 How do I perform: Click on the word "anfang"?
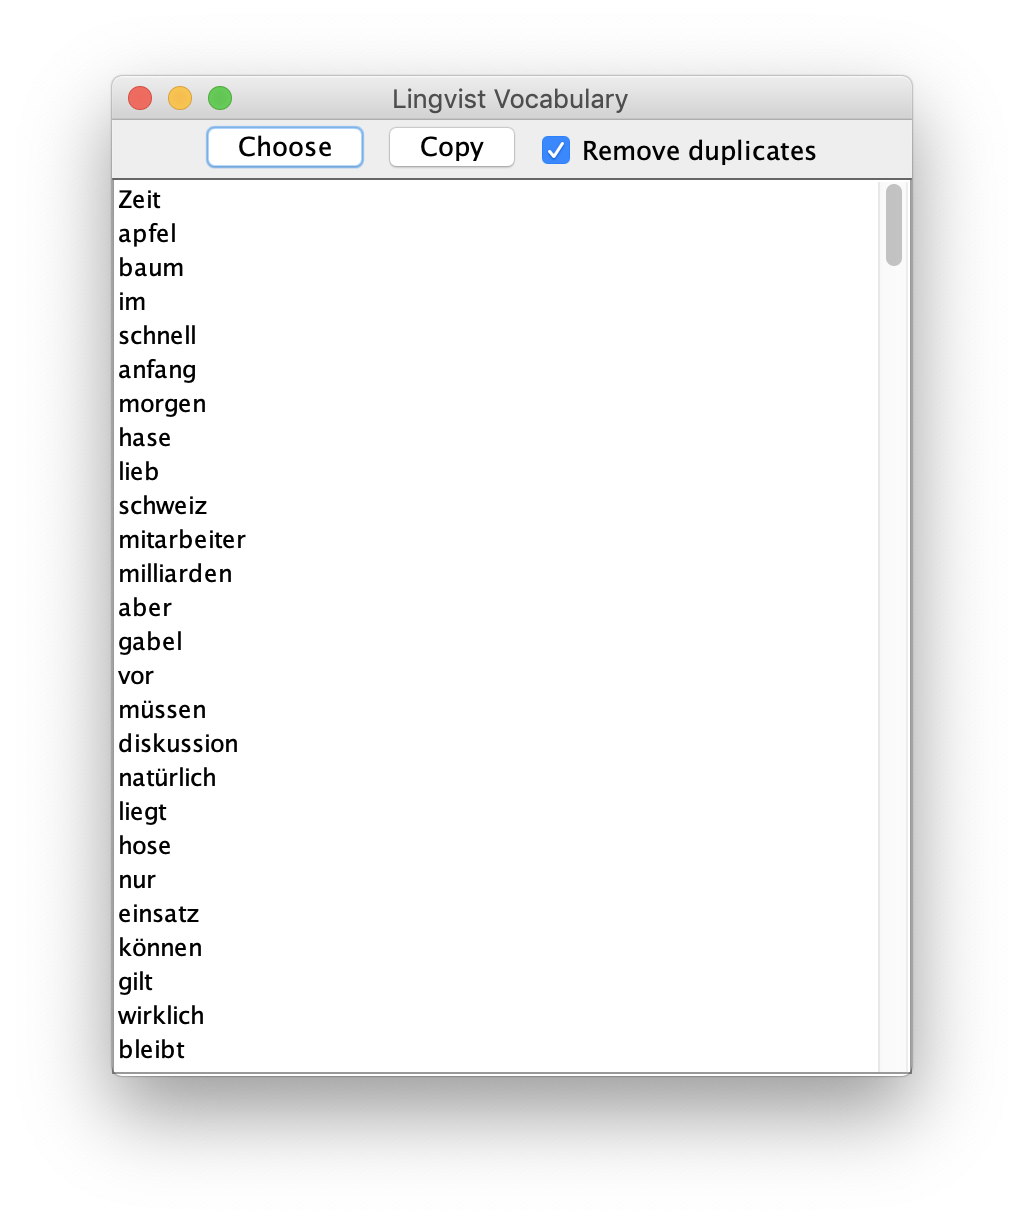(157, 370)
